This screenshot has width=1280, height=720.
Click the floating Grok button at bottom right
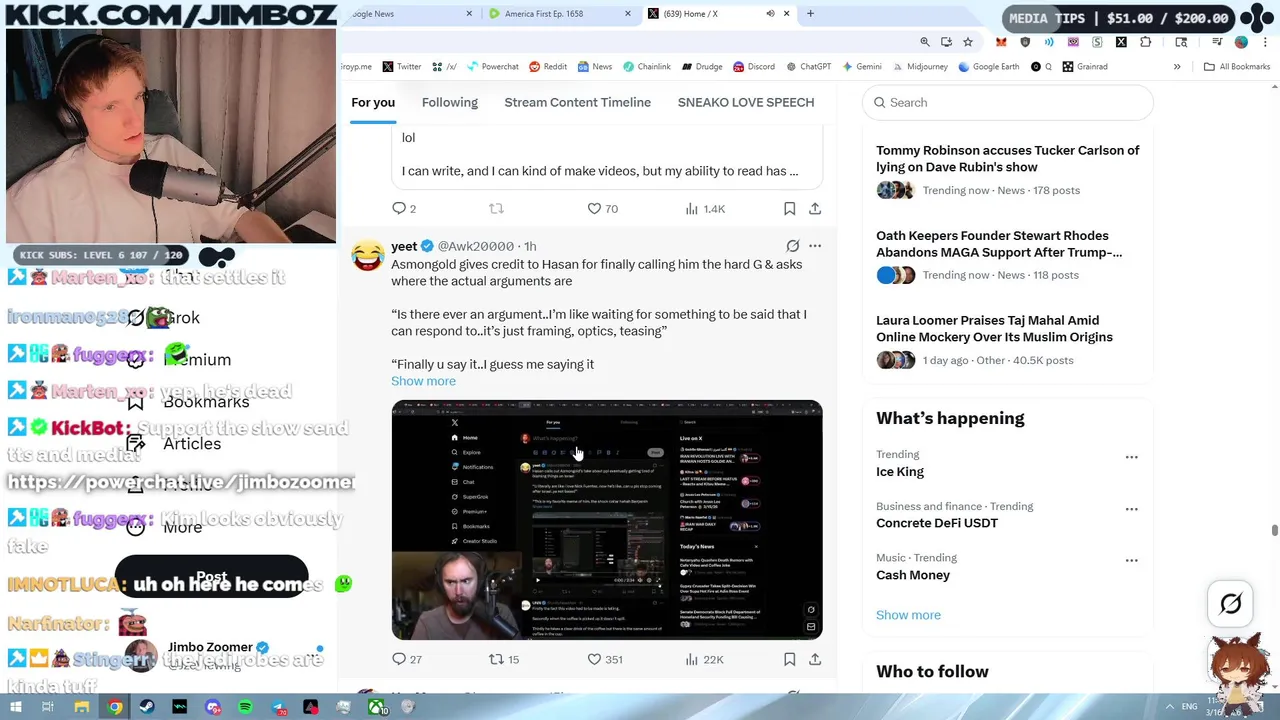point(1231,603)
